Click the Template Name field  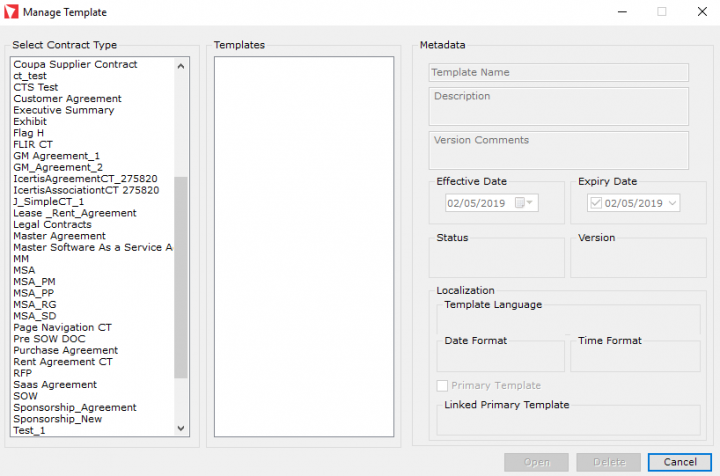[x=558, y=73]
